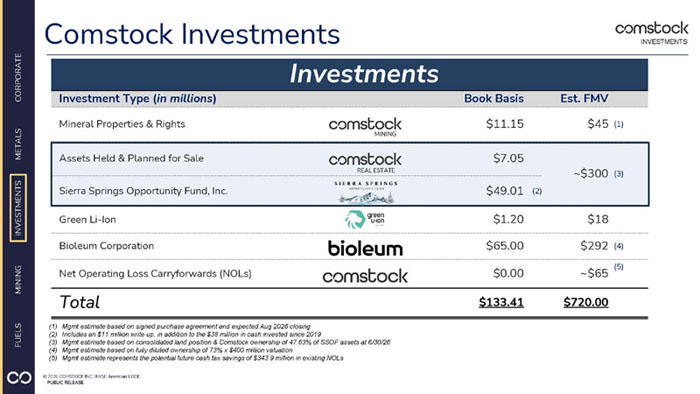
Task: Click the Comstock infinity logo icon
Action: click(19, 377)
